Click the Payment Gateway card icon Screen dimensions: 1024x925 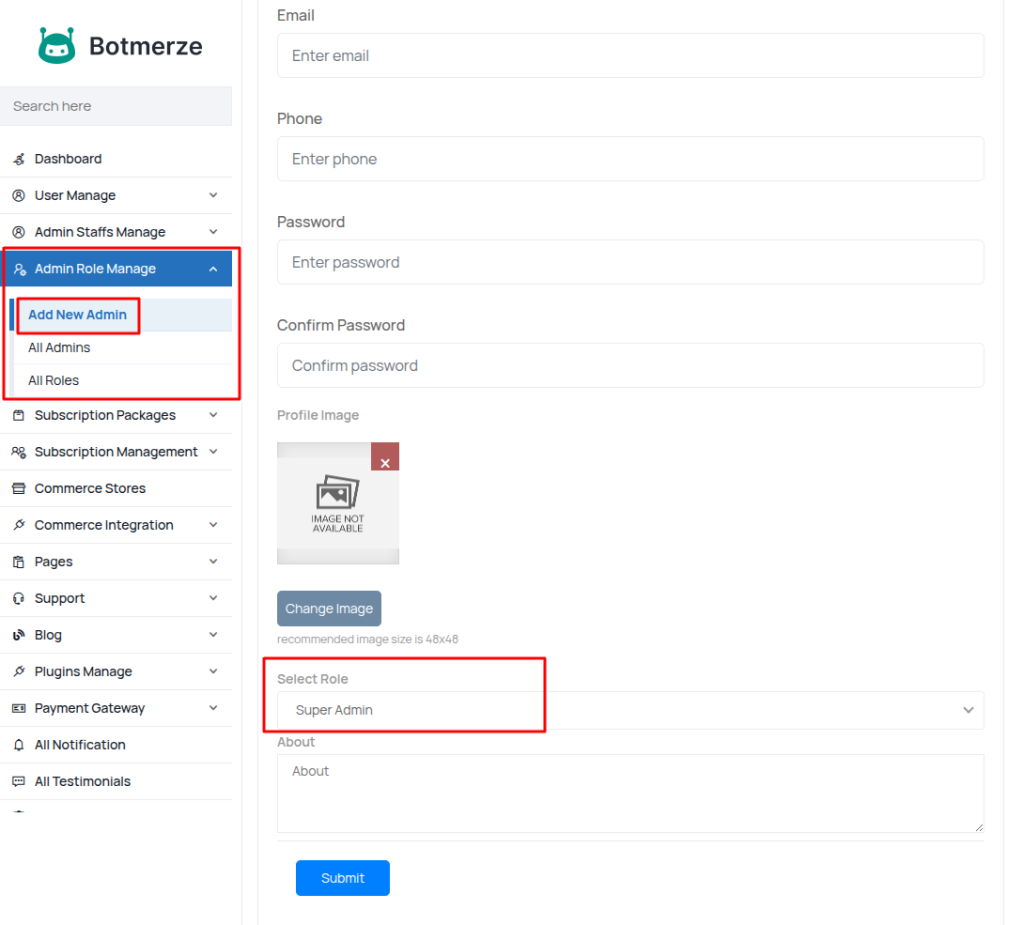click(18, 708)
